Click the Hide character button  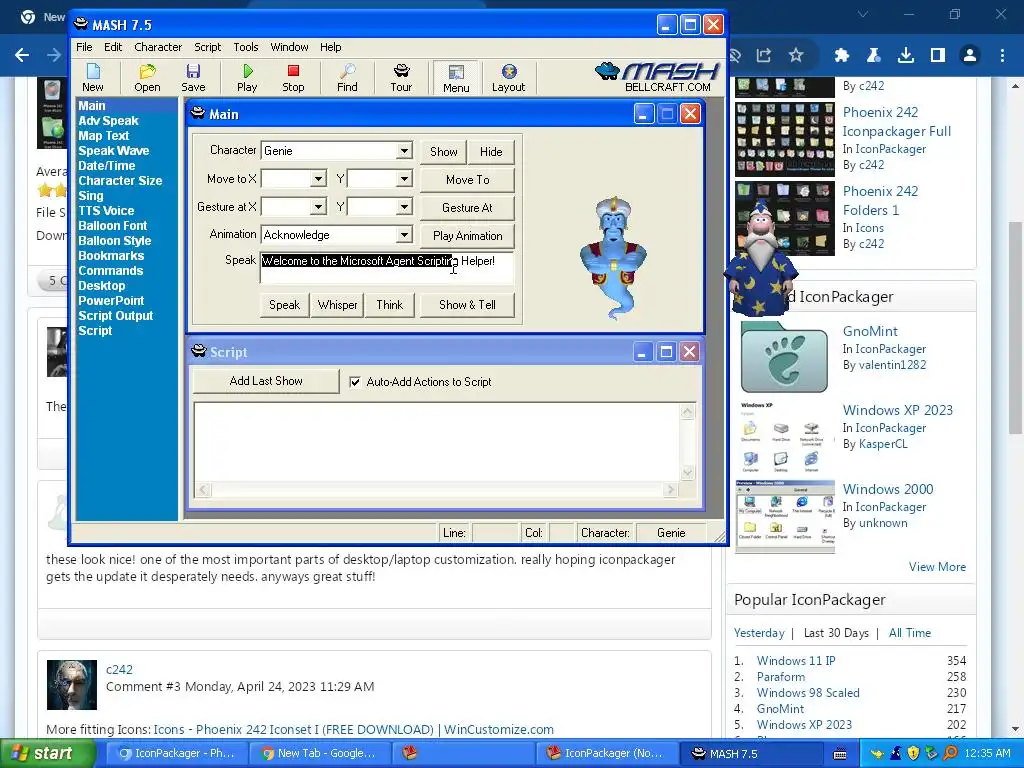(491, 152)
